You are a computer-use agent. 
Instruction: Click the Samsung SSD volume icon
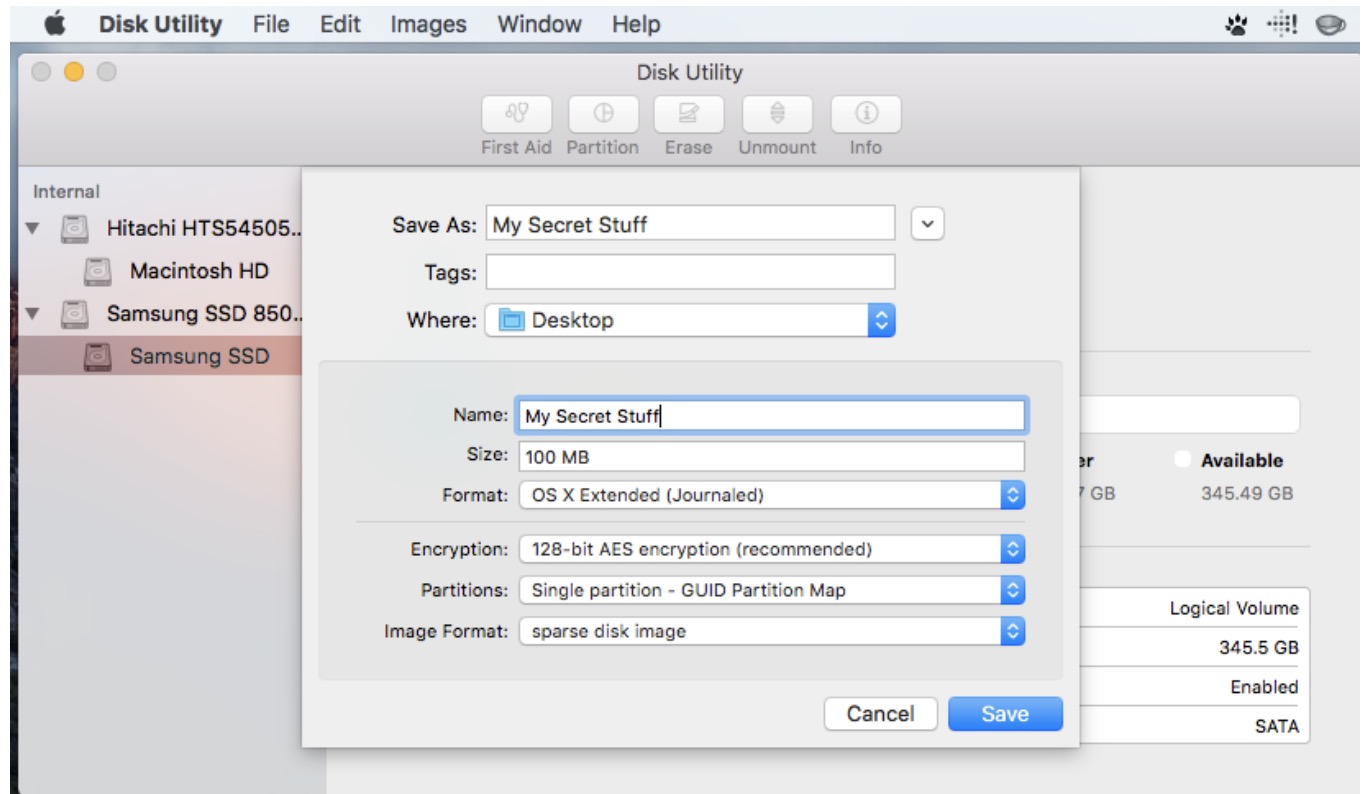click(97, 355)
